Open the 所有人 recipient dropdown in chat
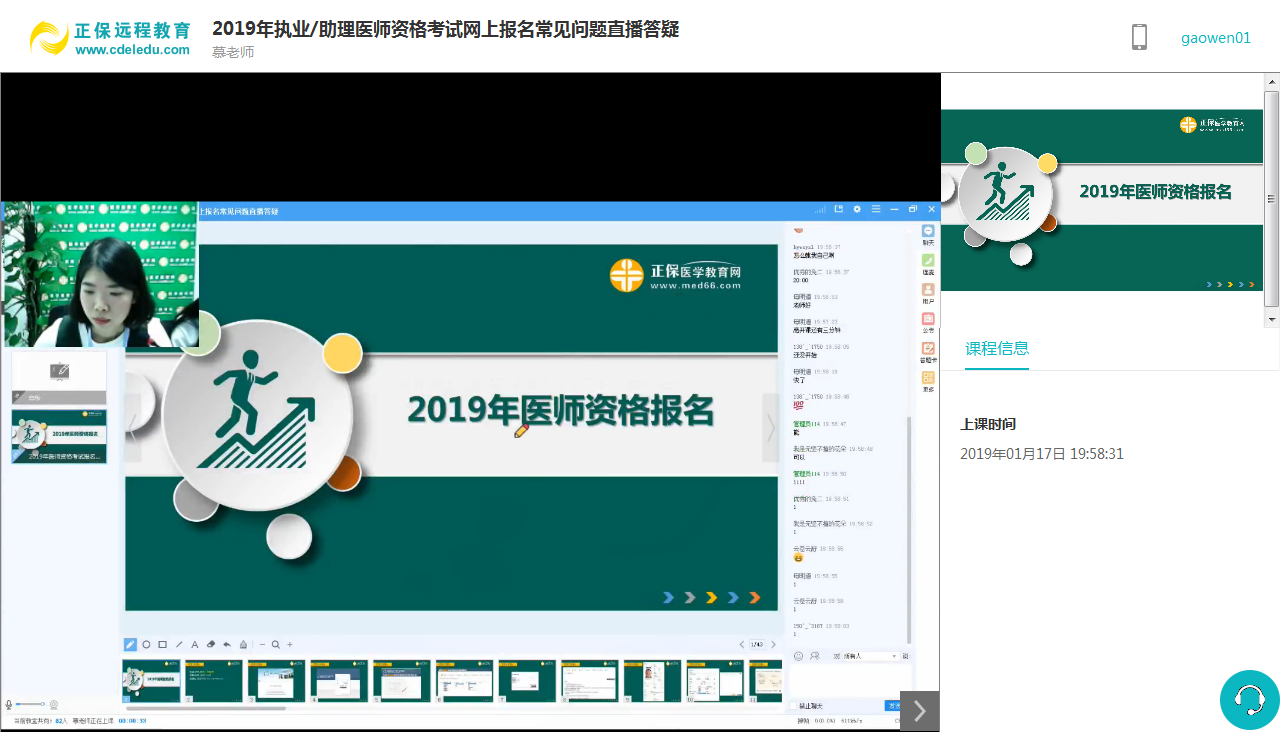The height and width of the screenshot is (732, 1280). point(868,656)
